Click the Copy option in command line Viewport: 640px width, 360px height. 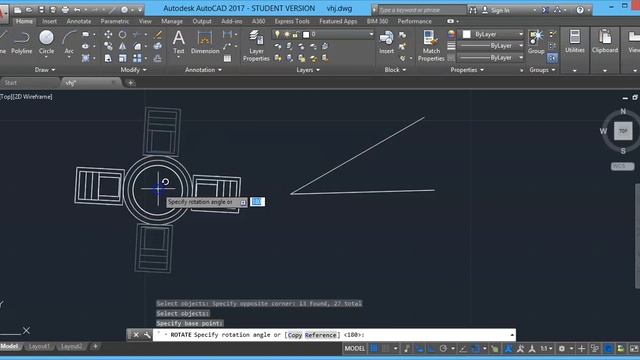pos(295,335)
